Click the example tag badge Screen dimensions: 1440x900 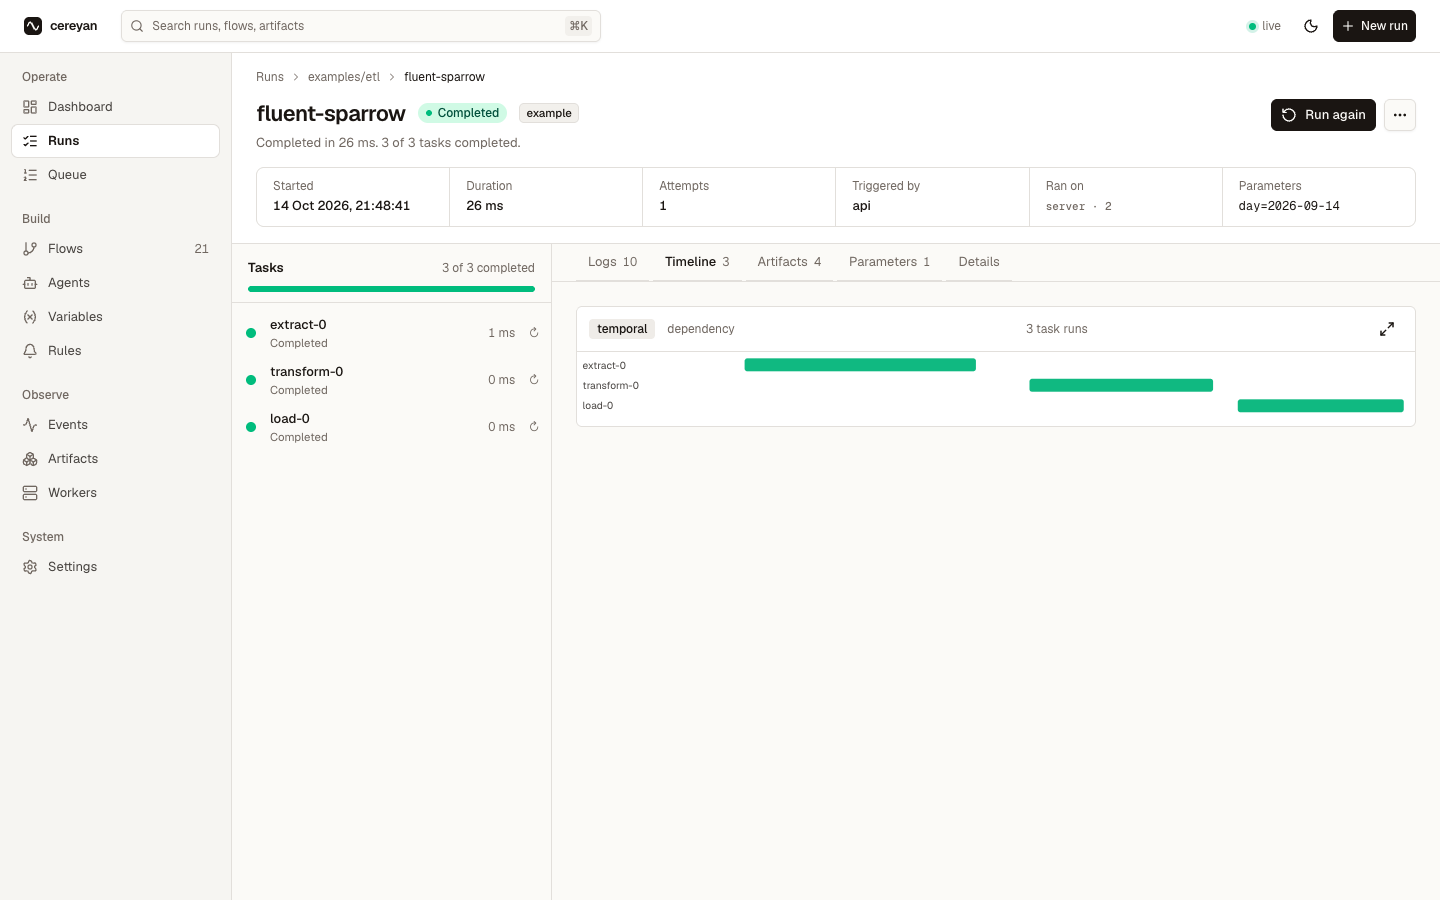tap(549, 113)
